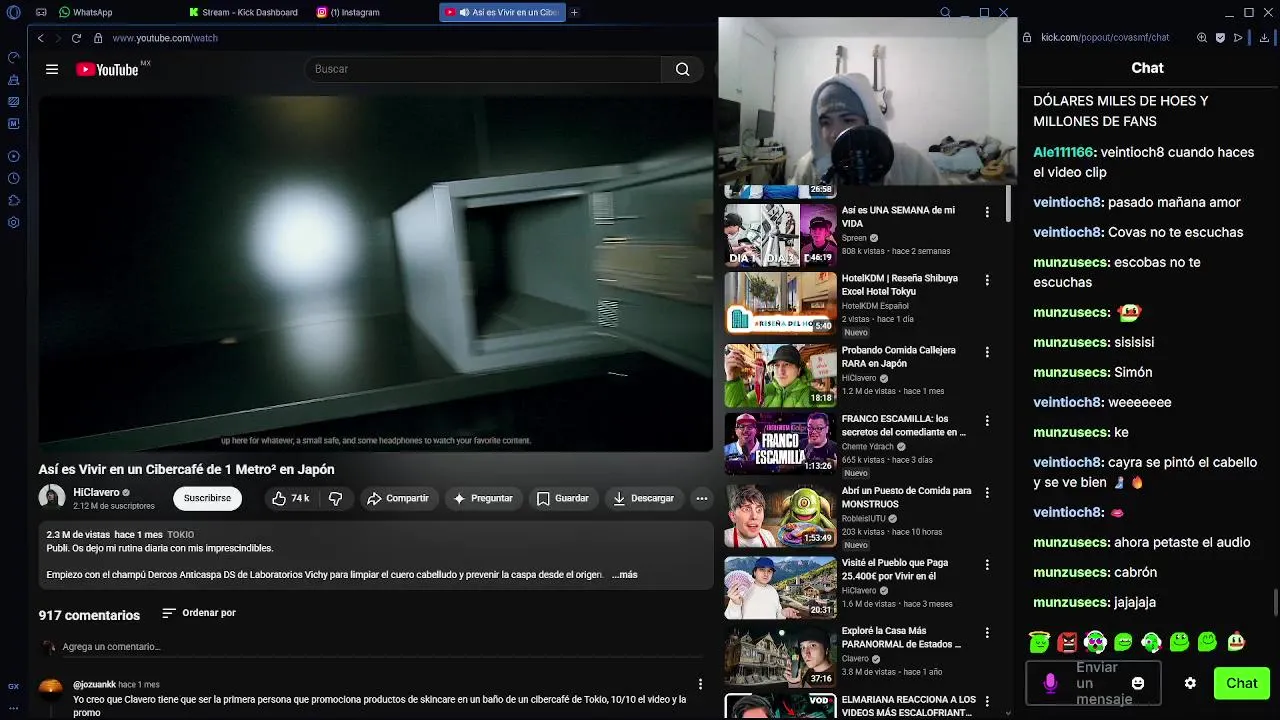Dislike the video with thumbs-down button

tap(336, 498)
